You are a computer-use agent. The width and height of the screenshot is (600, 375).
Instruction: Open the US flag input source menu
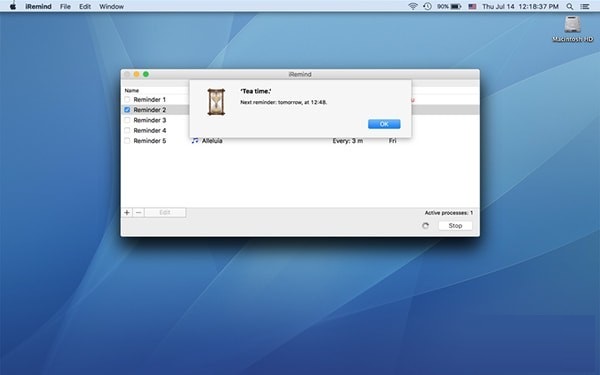472,7
